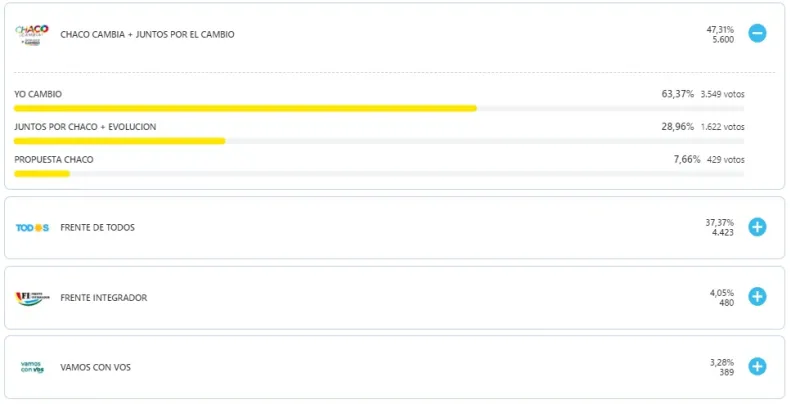Image resolution: width=790 pixels, height=404 pixels.
Task: Select the Vamos con Vos title
Action: [x=95, y=368]
